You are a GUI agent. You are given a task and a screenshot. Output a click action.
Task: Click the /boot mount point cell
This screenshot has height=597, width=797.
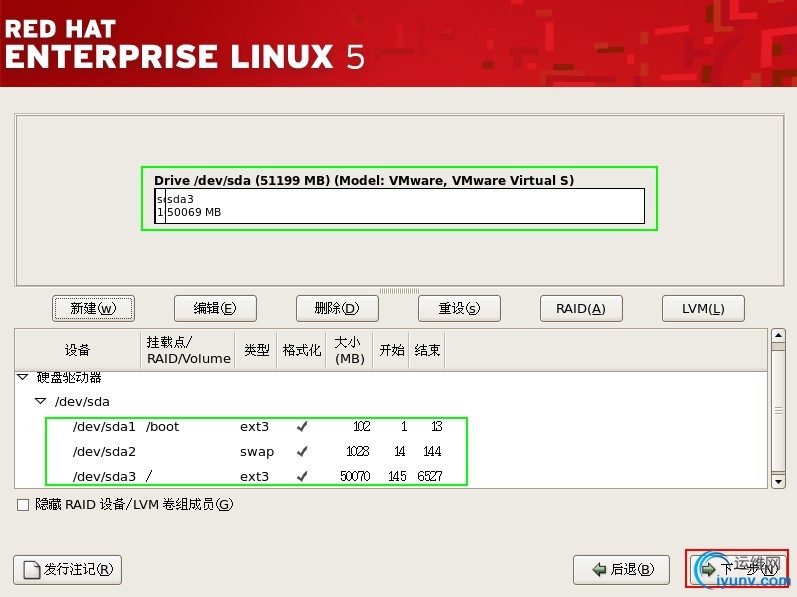tap(162, 426)
